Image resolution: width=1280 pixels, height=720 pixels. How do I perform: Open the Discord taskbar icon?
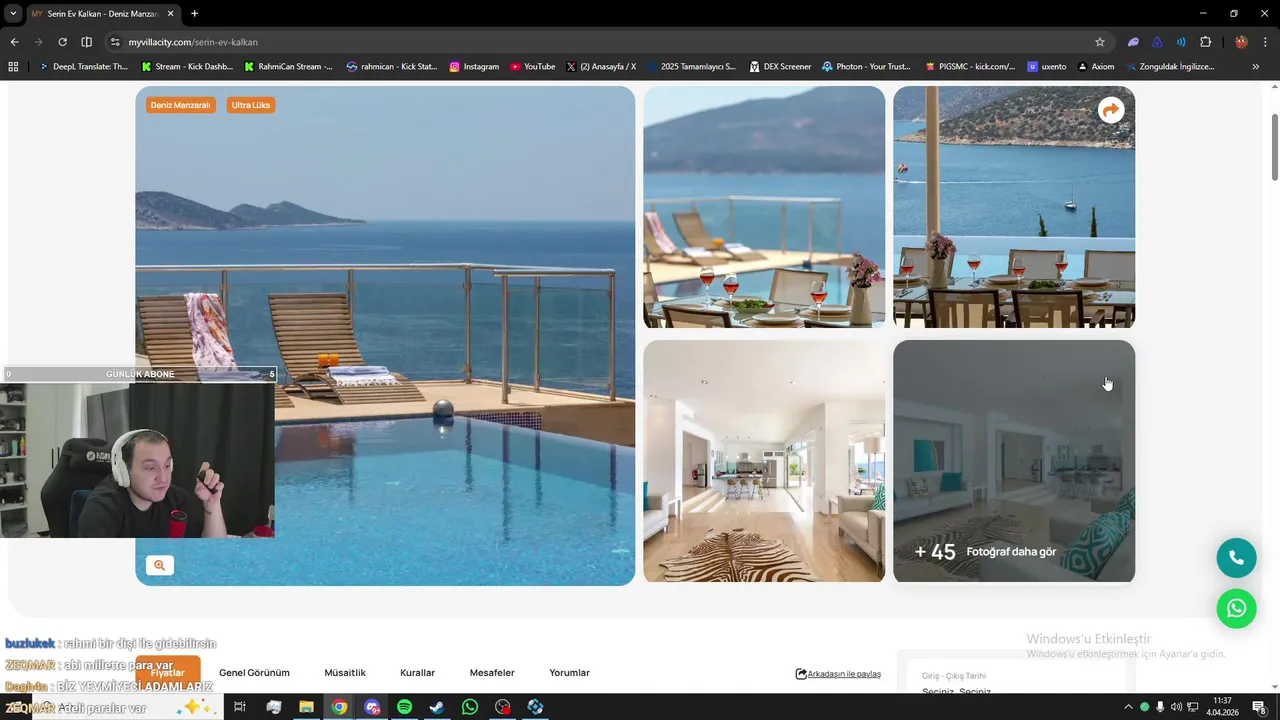[372, 707]
